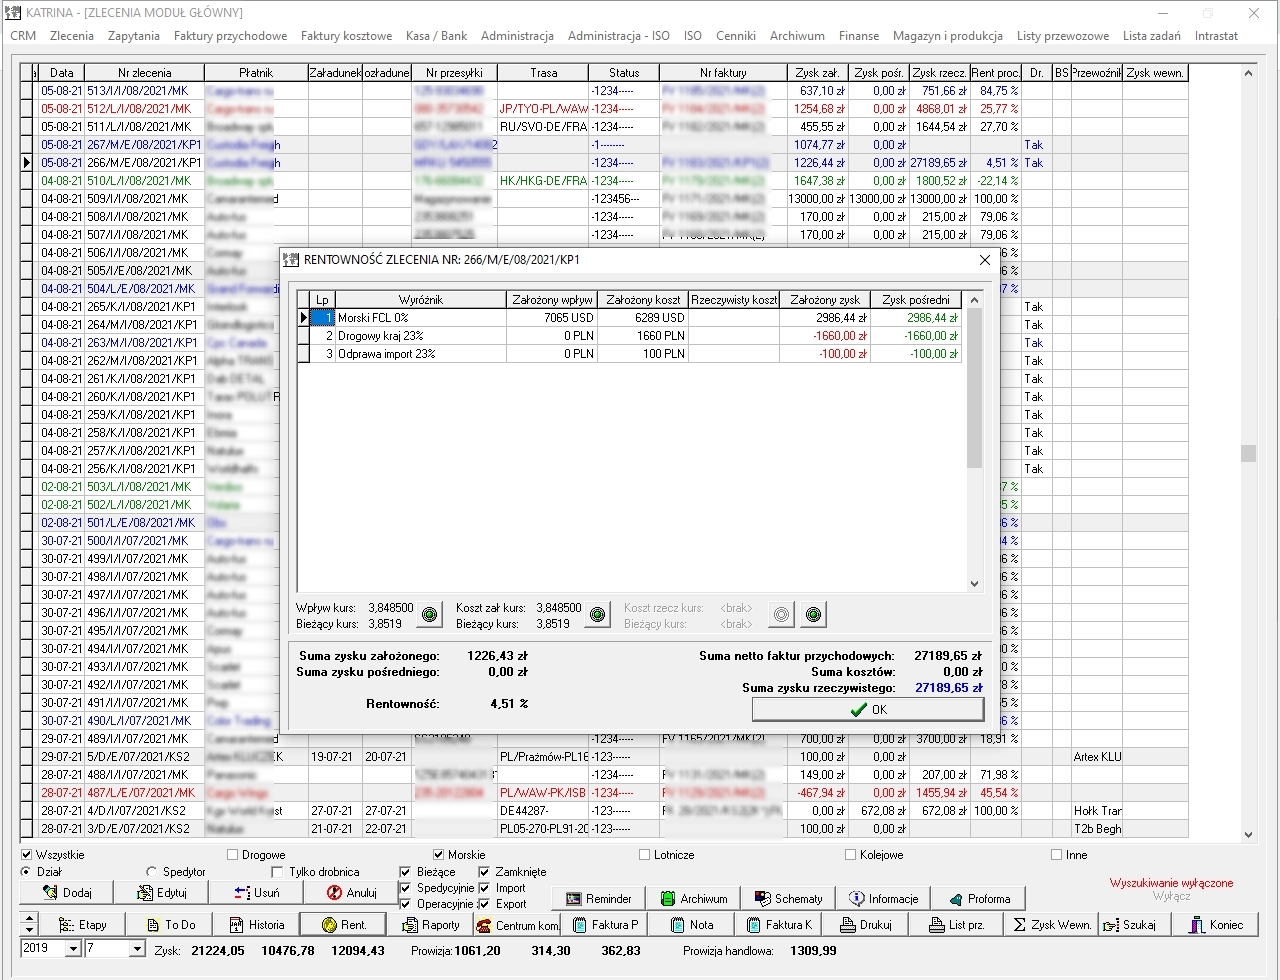Viewport: 1280px width, 980px height.
Task: Enable the Kolejowe checkbox
Action: (851, 855)
